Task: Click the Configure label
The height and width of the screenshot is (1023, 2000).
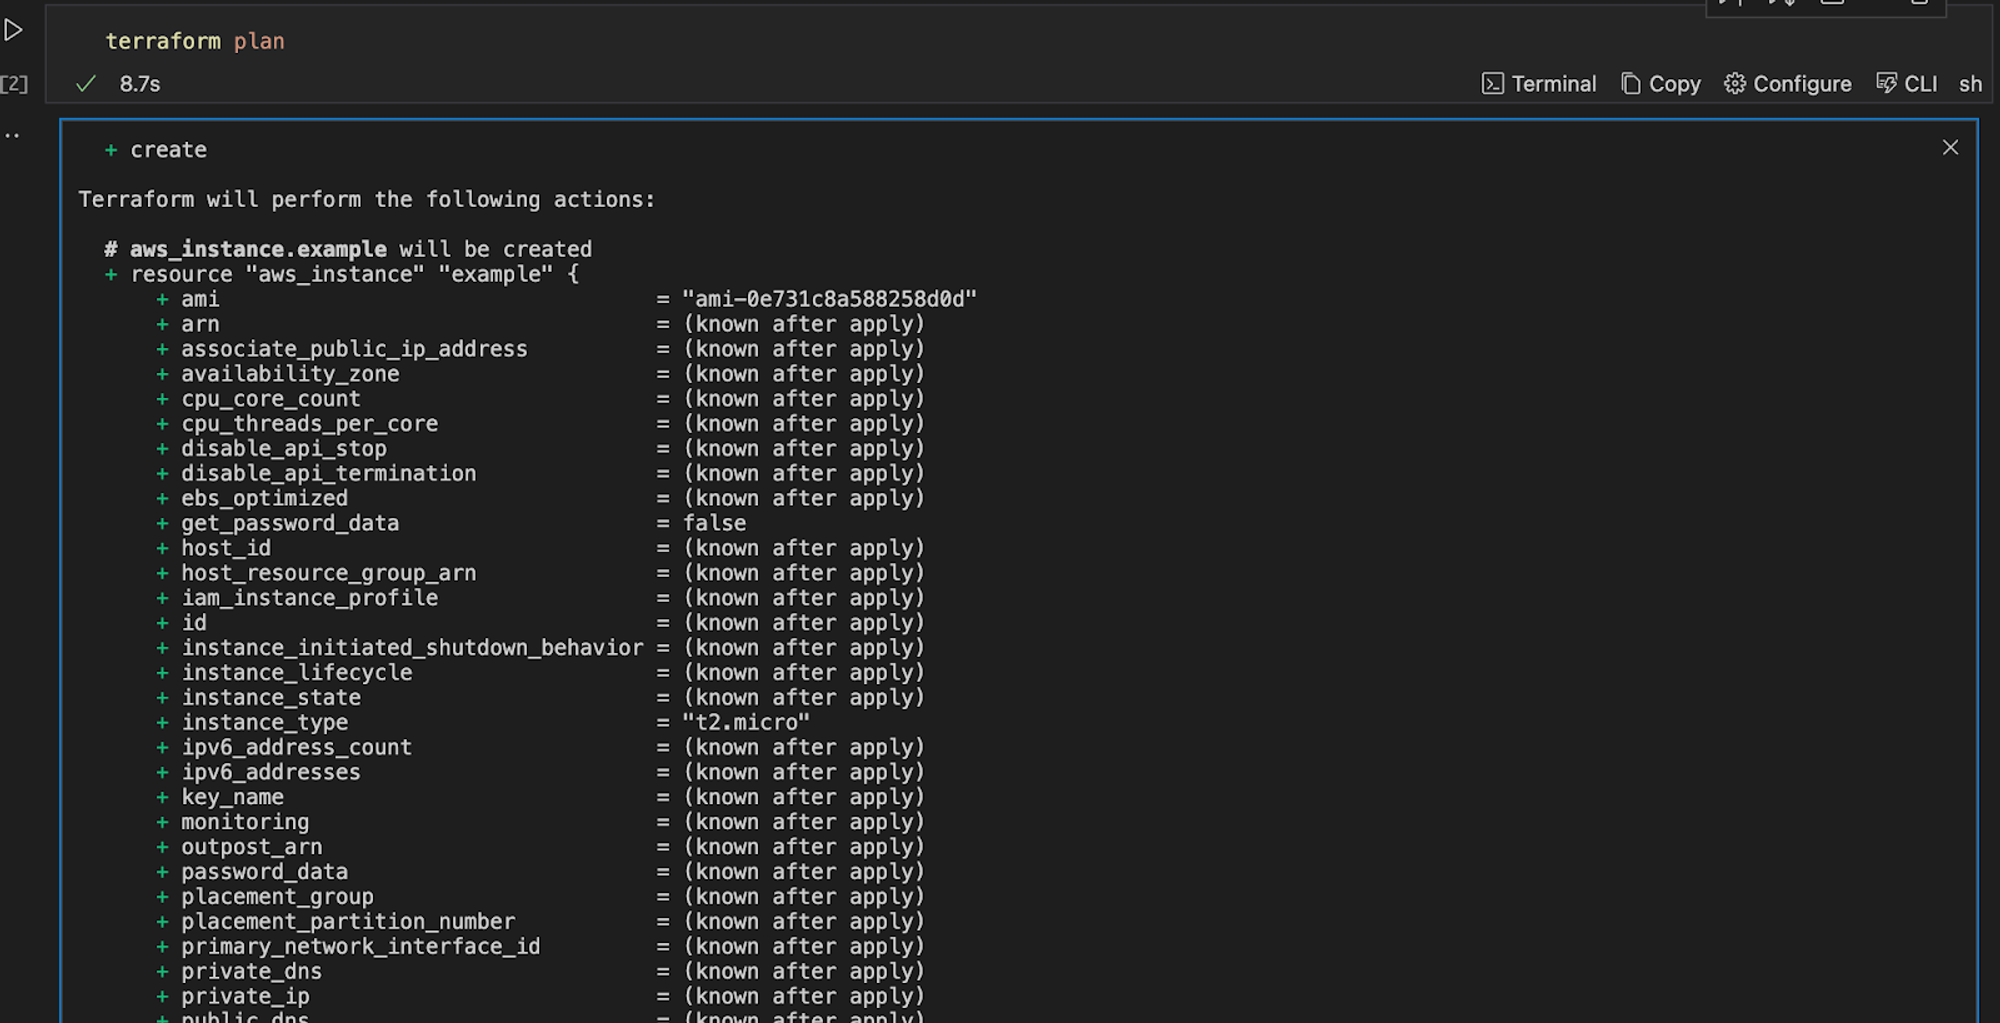Action: coord(1802,84)
